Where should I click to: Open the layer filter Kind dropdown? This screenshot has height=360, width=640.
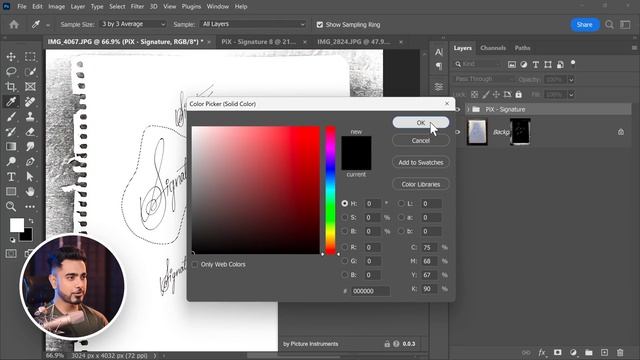(477, 64)
